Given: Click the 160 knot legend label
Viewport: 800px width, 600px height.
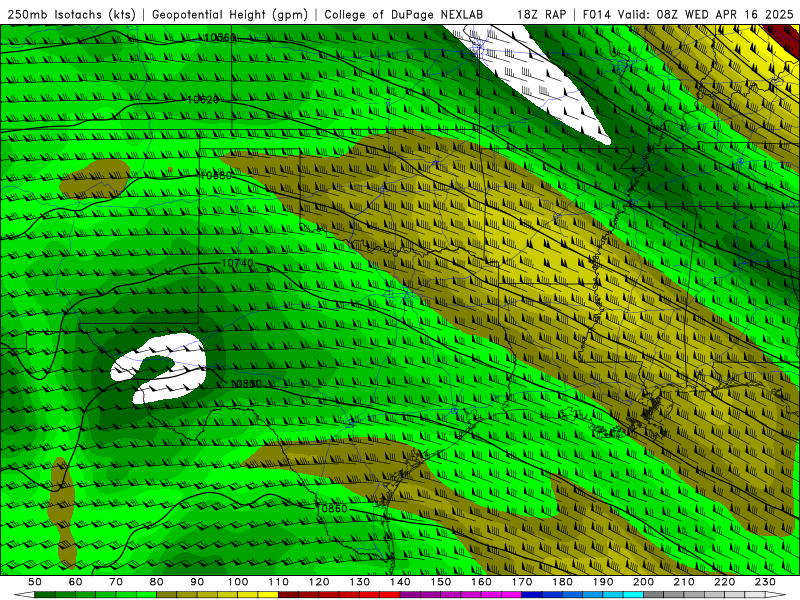Looking at the screenshot, I should coord(481,582).
